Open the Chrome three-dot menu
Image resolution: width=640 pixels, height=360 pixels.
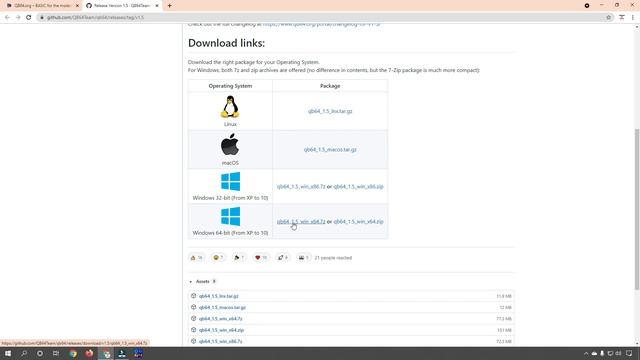coord(633,18)
